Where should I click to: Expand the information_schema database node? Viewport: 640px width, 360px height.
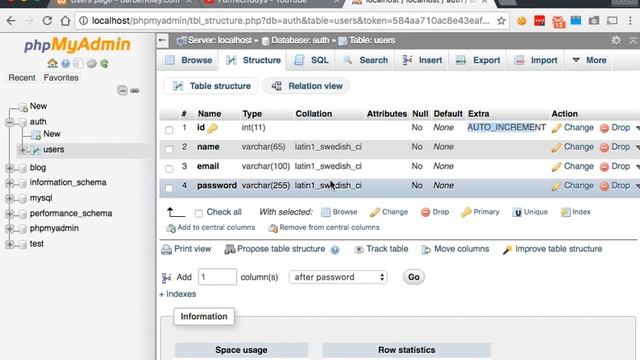coord(10,183)
